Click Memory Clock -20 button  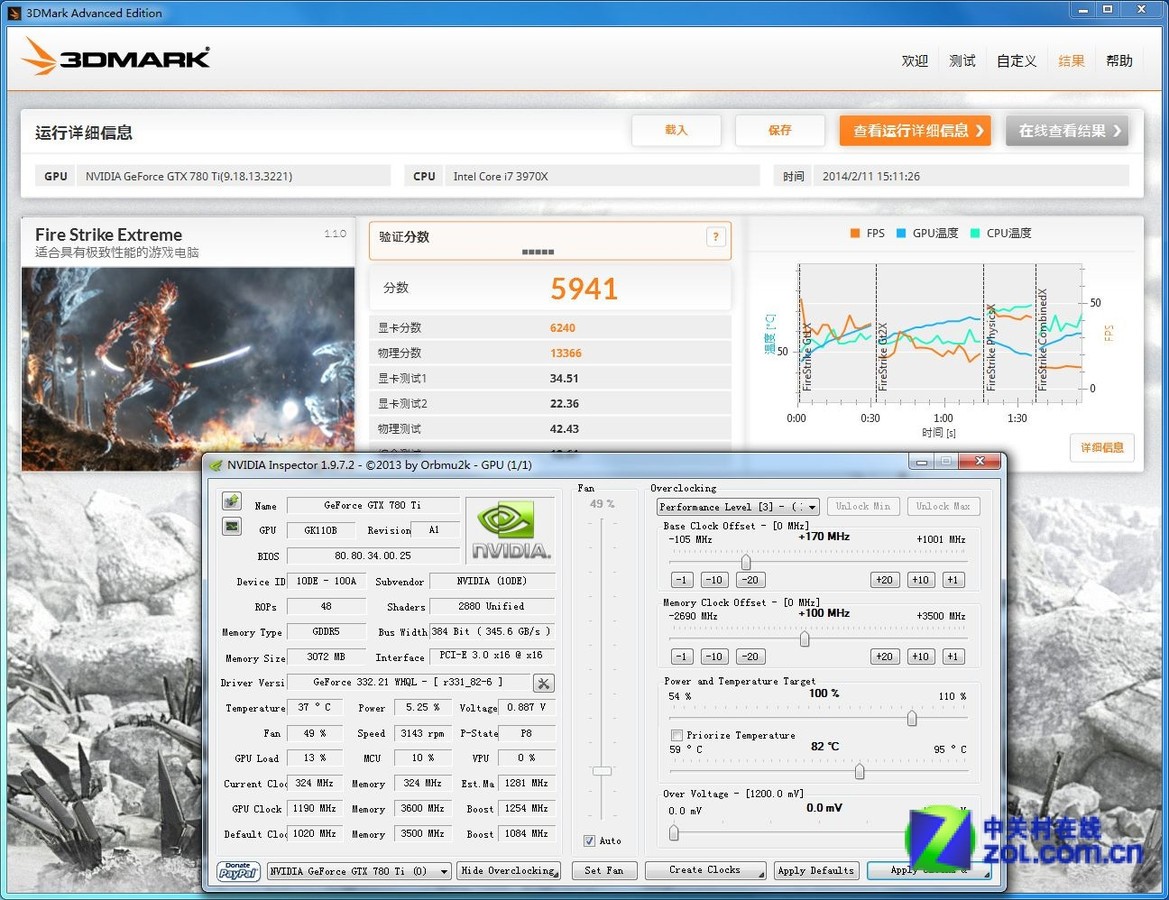pos(750,657)
